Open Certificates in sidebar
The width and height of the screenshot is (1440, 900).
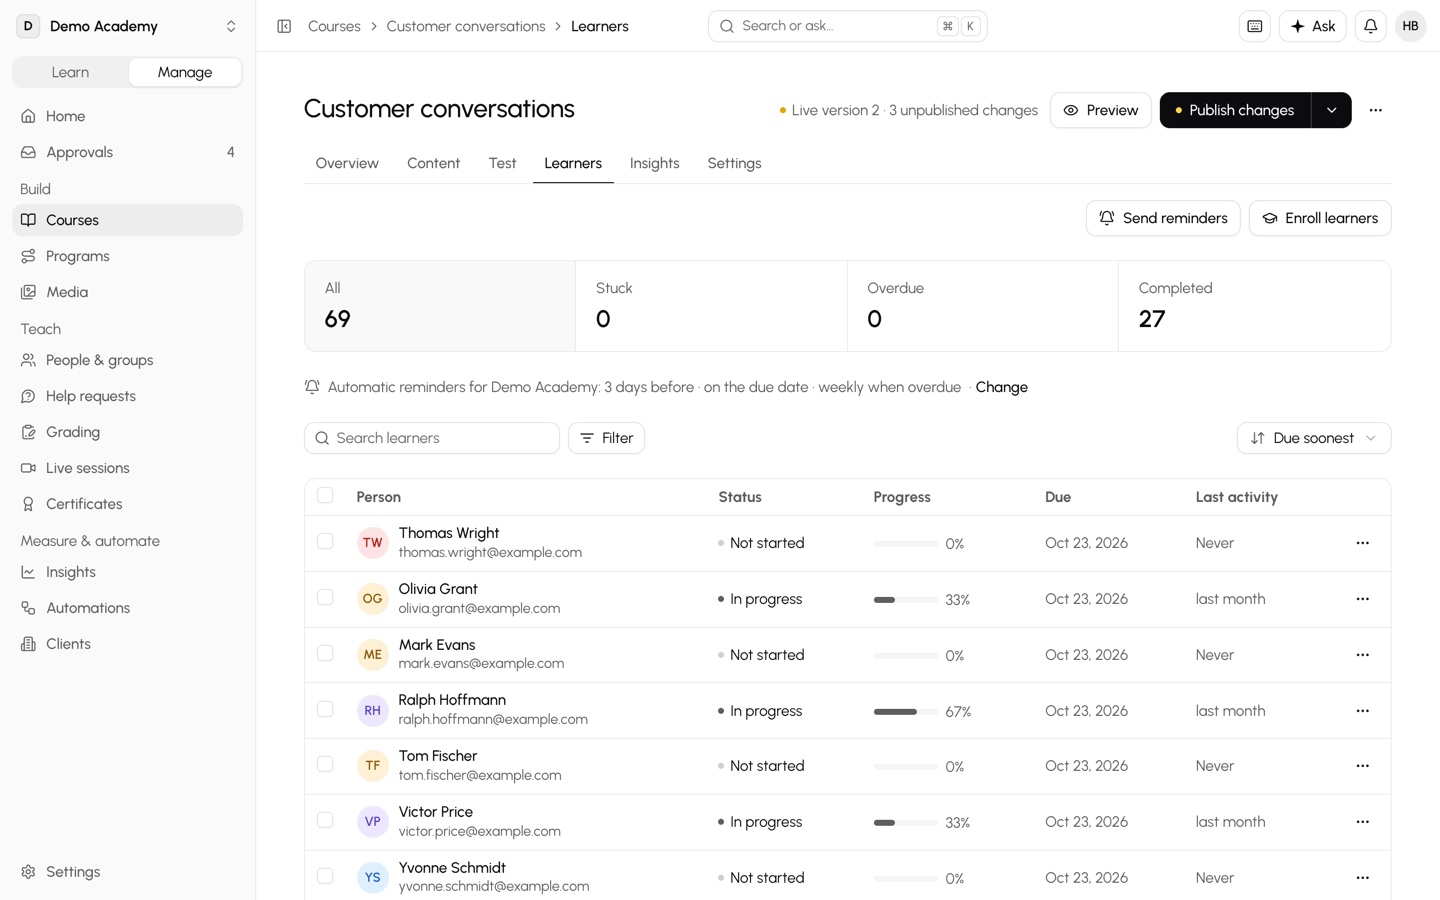pyautogui.click(x=128, y=504)
